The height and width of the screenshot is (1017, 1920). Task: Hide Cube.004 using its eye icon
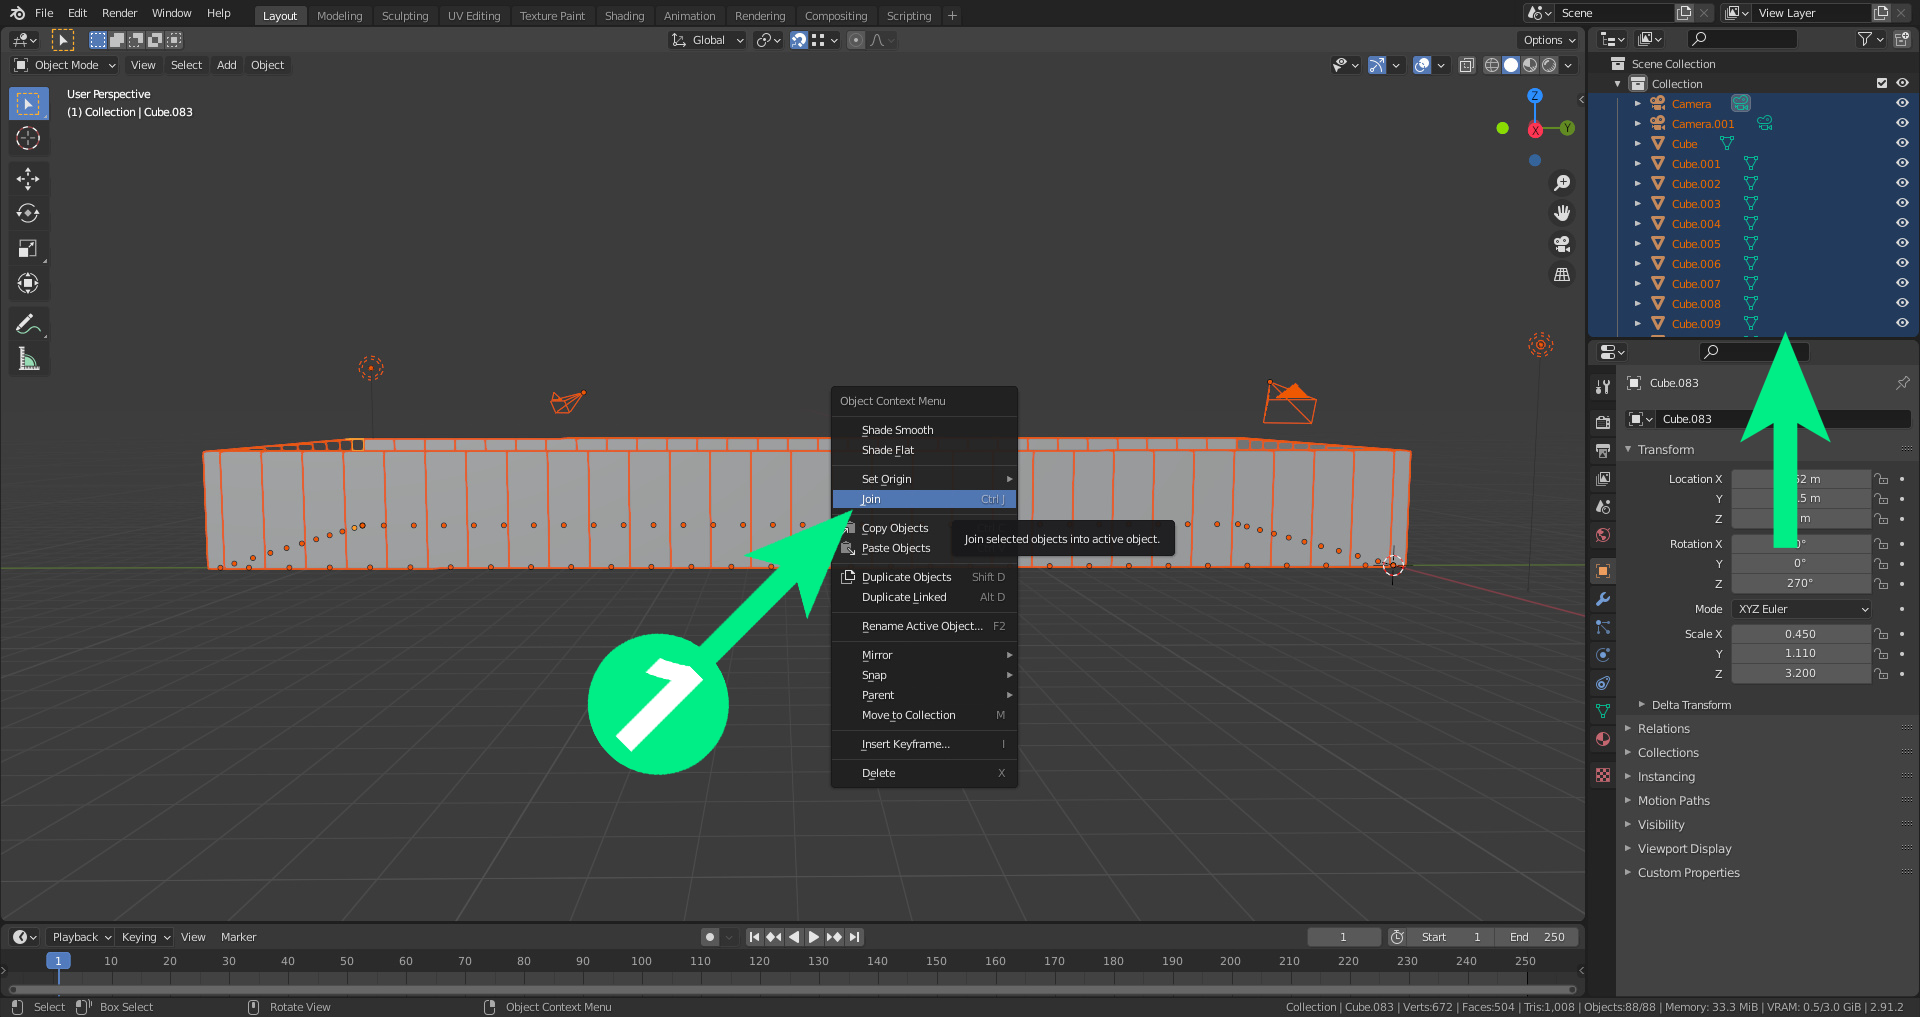tap(1902, 223)
